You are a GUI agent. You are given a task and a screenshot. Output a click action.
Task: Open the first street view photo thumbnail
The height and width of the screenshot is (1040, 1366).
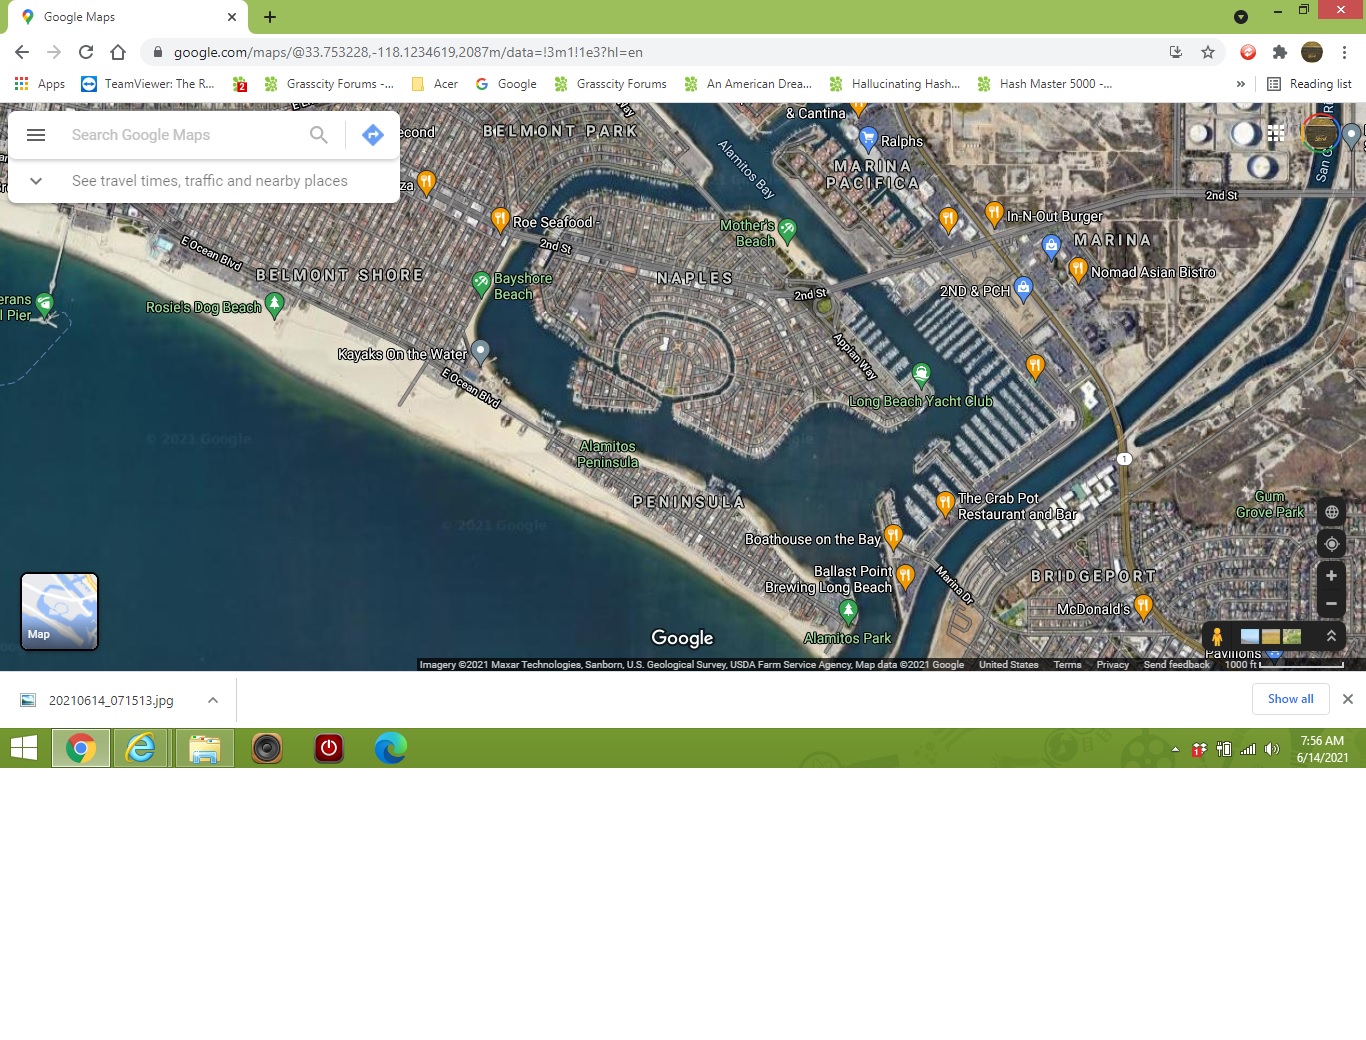(x=1250, y=636)
